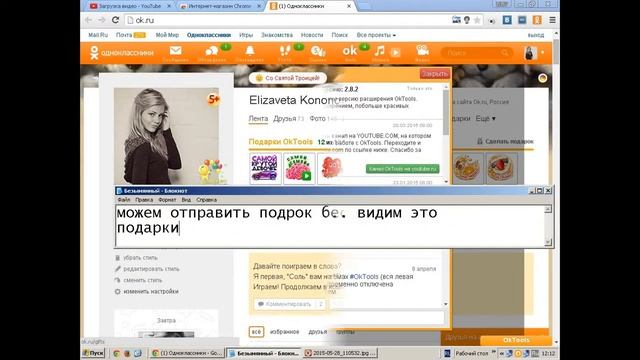Click the Пуск start button

93,353
